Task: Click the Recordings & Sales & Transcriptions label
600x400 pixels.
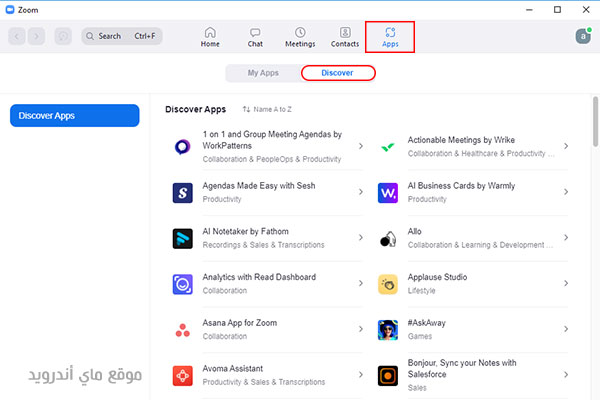Action: point(263,245)
